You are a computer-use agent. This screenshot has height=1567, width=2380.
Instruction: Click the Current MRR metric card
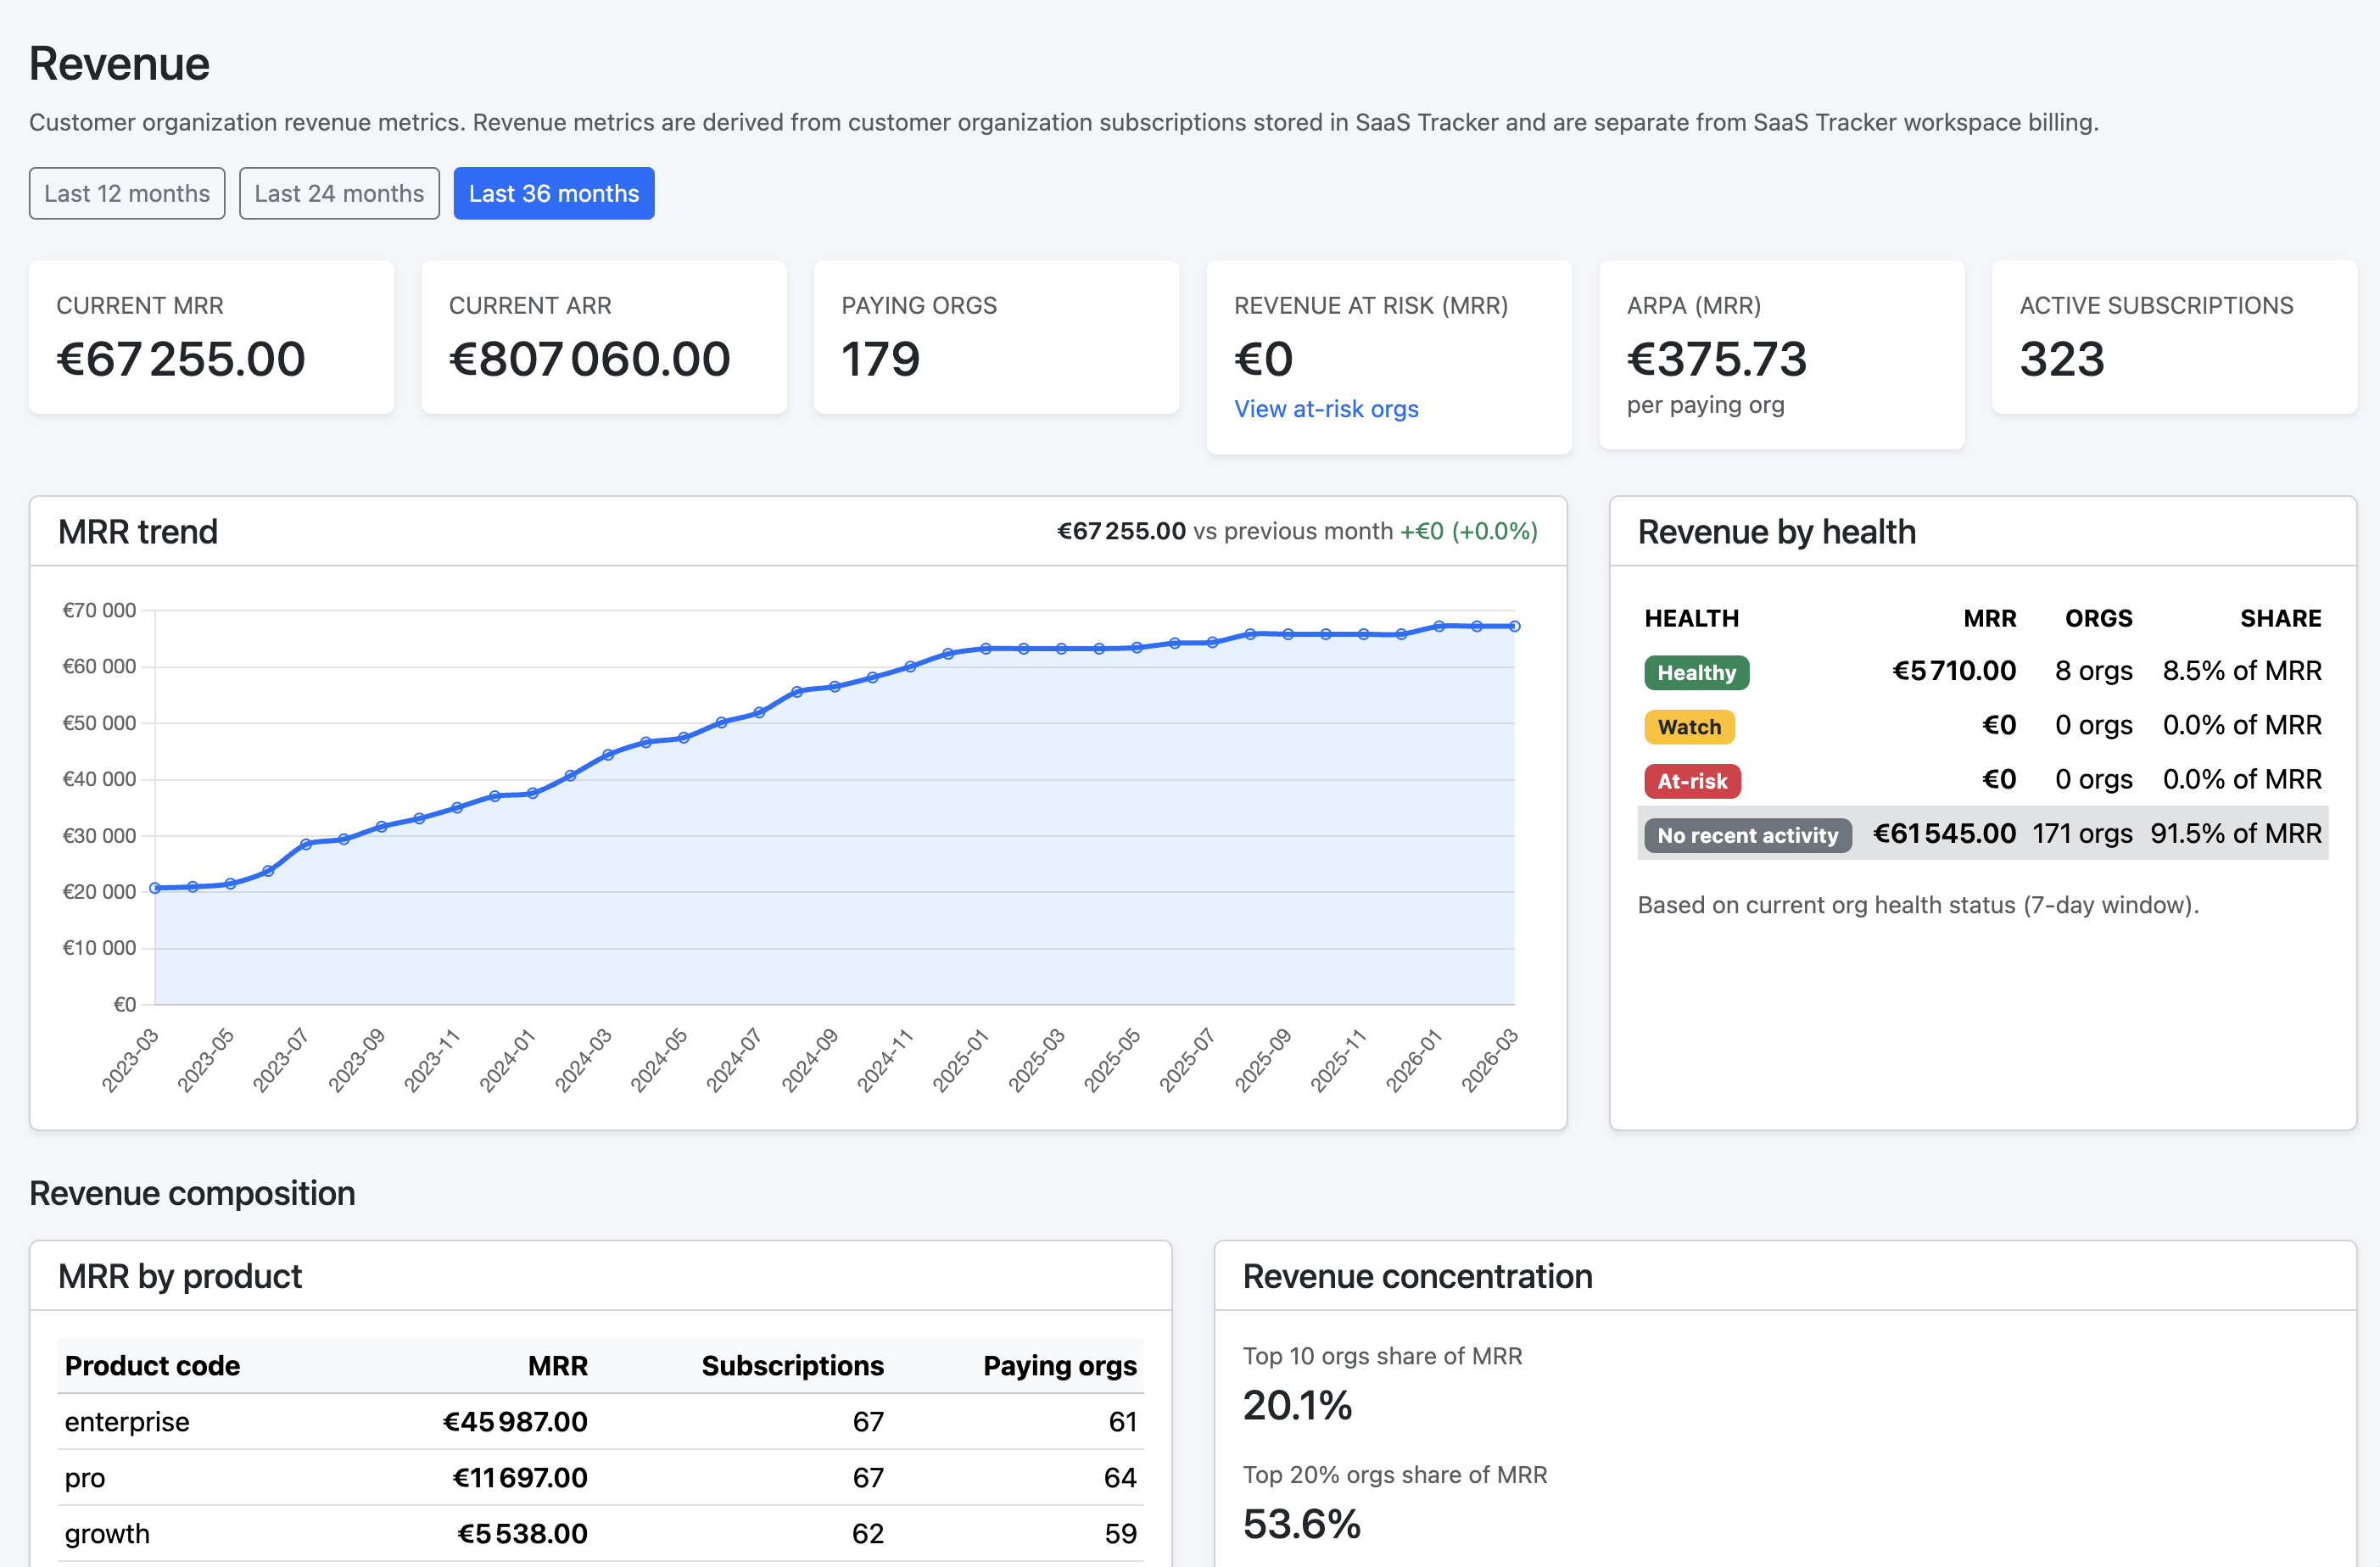coord(211,337)
